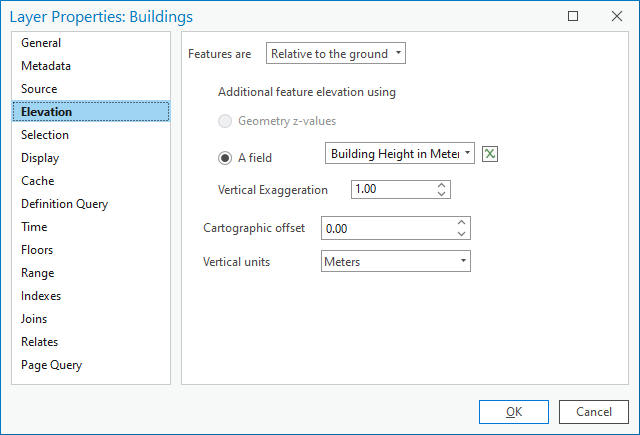Dismiss dialog with the Cancel button
Image resolution: width=640 pixels, height=435 pixels.
(x=593, y=412)
